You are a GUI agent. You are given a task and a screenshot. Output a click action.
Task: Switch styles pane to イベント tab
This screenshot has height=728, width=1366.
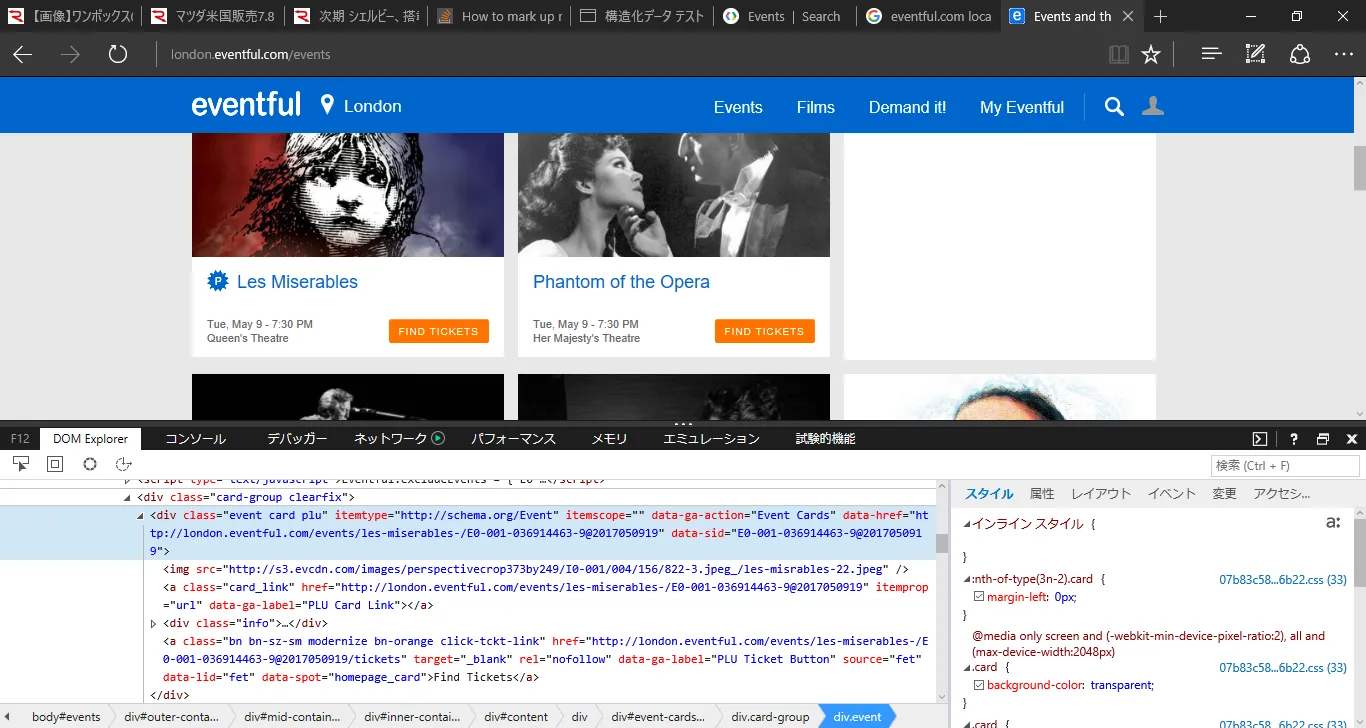(1171, 494)
